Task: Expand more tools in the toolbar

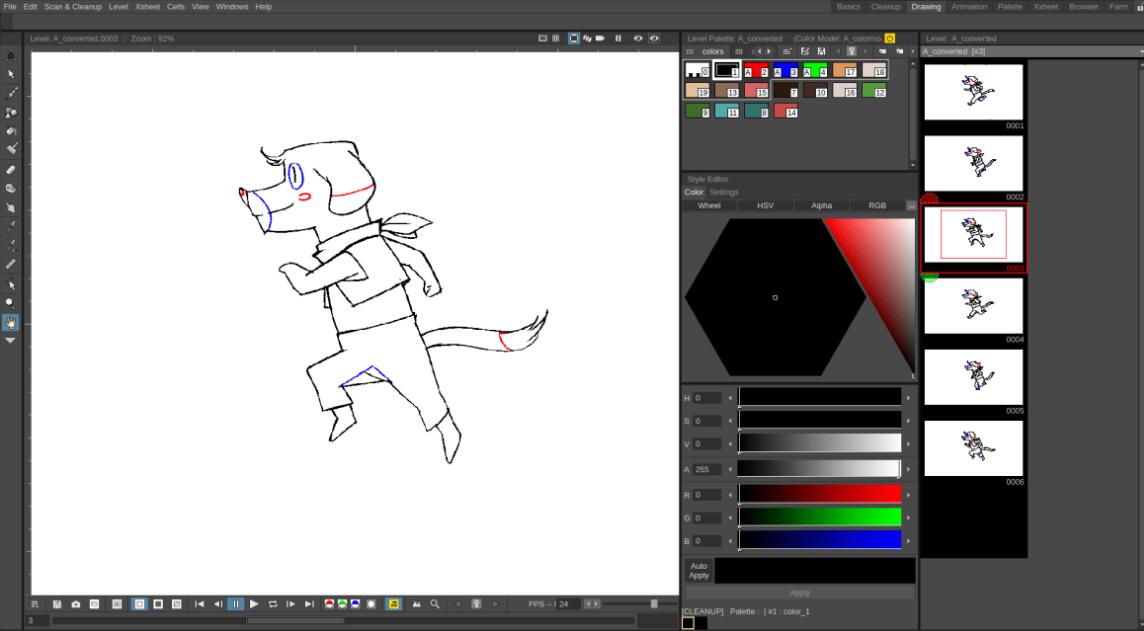Action: click(x=11, y=341)
